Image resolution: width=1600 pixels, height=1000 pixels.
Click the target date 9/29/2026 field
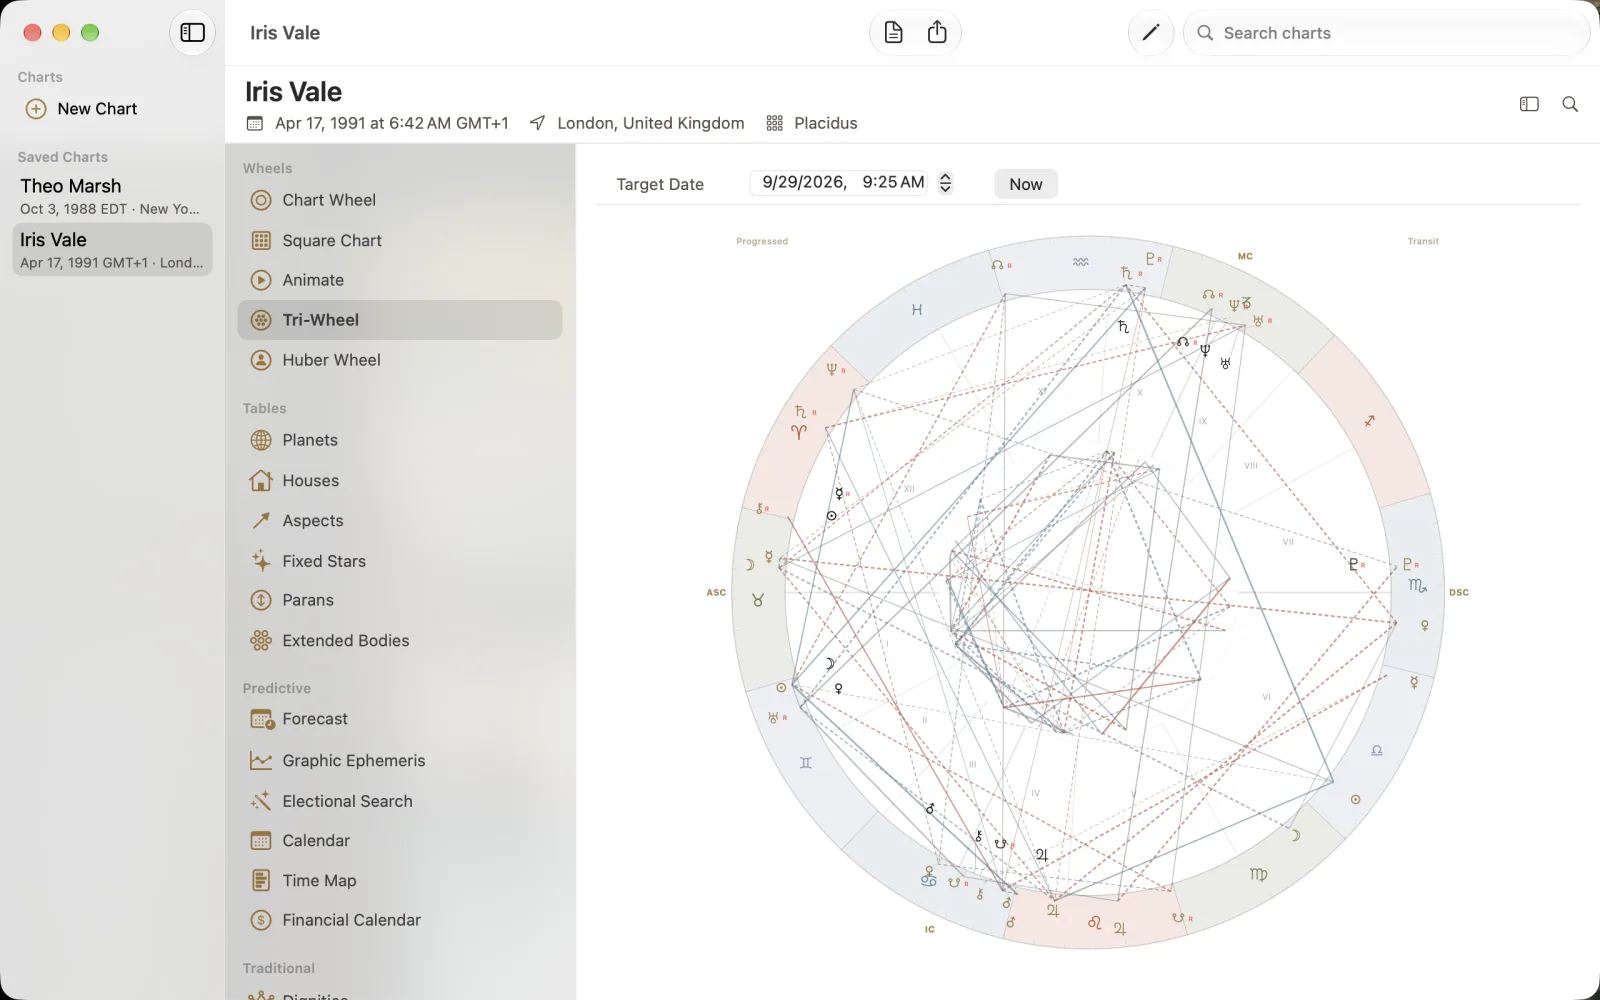pos(804,182)
